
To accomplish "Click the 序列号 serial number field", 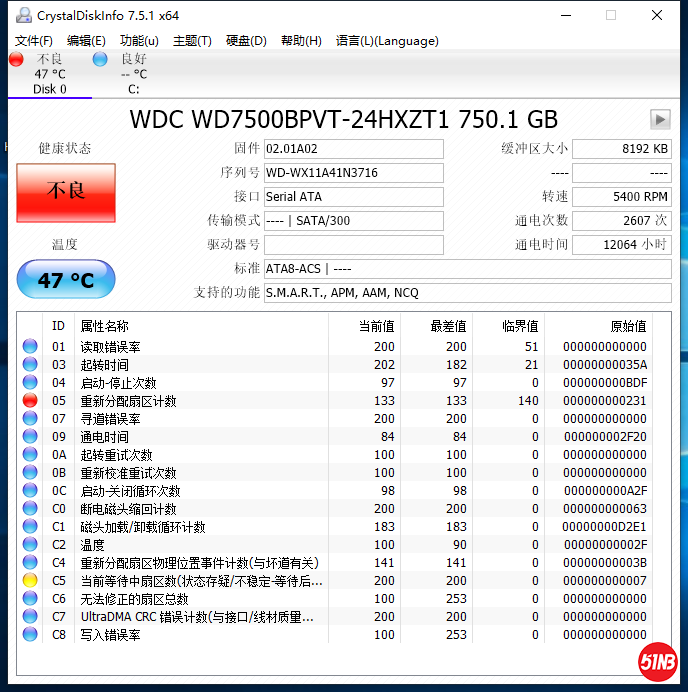I will coord(352,173).
